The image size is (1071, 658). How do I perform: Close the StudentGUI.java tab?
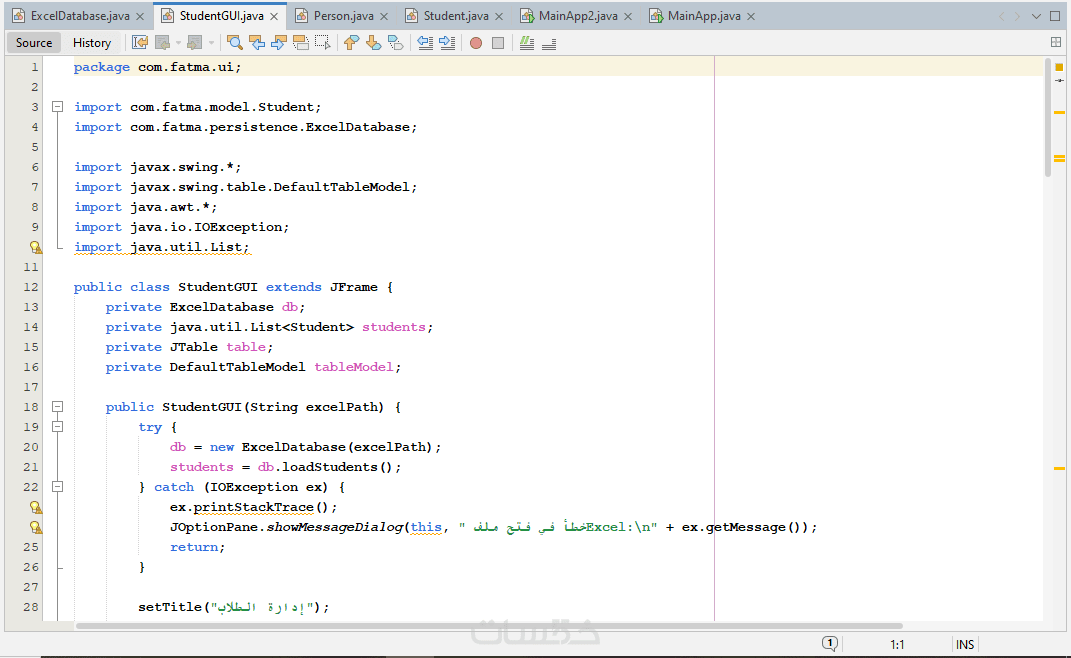[274, 16]
